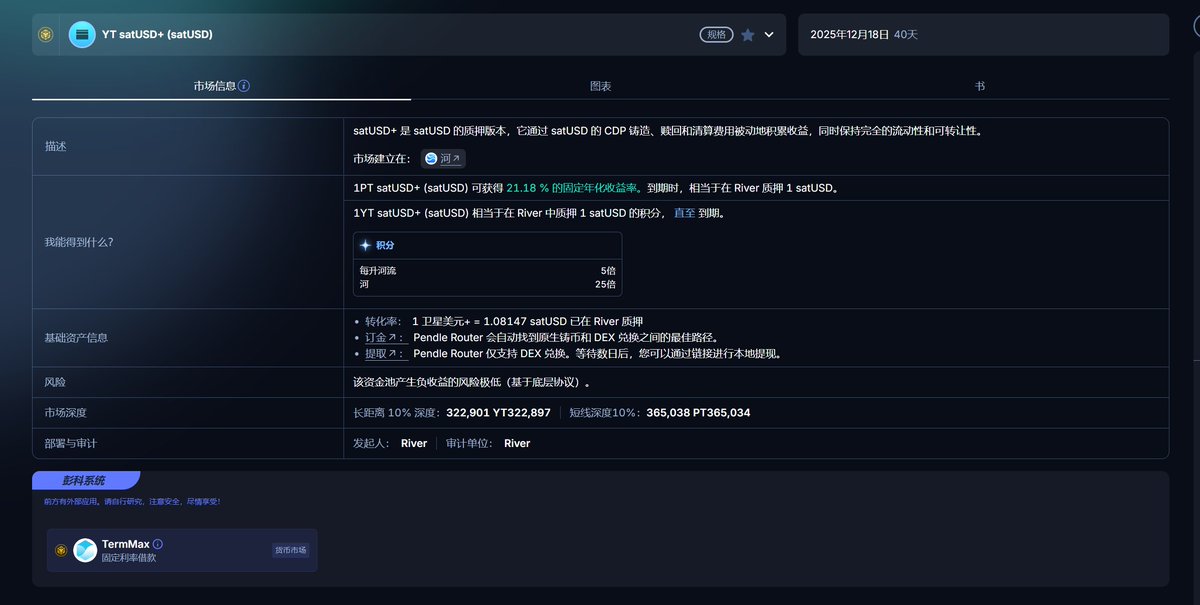Open the 书 tab

pos(979,86)
